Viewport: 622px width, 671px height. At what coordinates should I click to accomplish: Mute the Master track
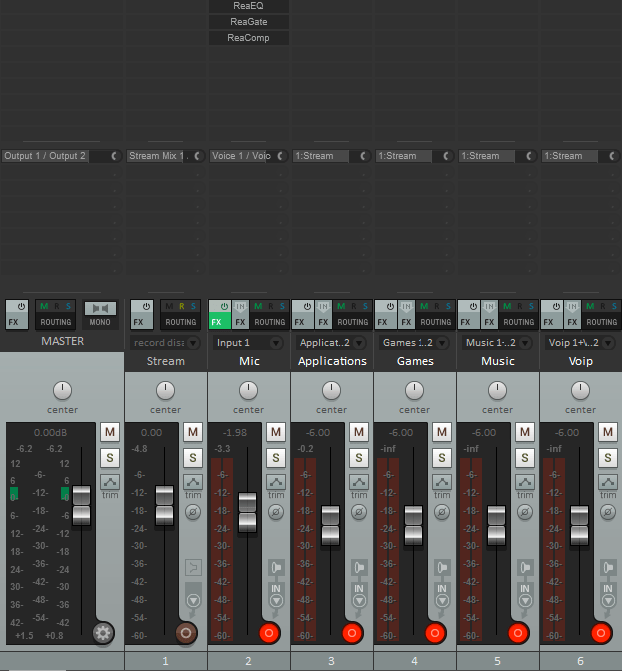[x=110, y=432]
